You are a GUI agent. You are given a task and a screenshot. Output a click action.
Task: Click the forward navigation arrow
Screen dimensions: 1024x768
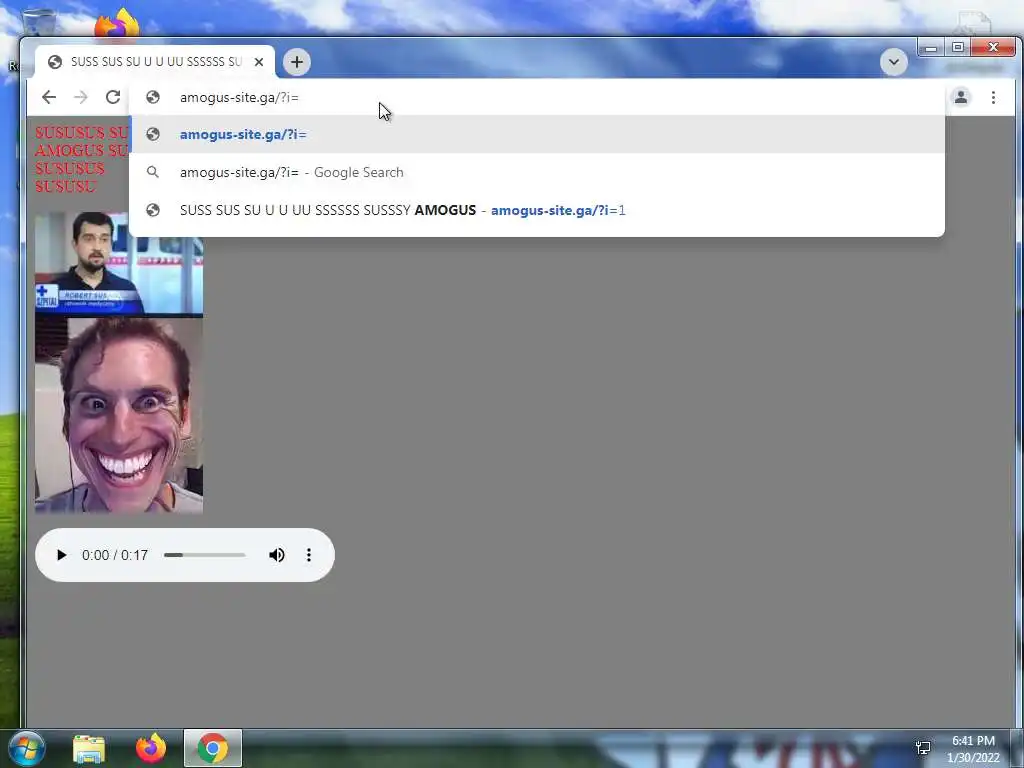pyautogui.click(x=80, y=97)
